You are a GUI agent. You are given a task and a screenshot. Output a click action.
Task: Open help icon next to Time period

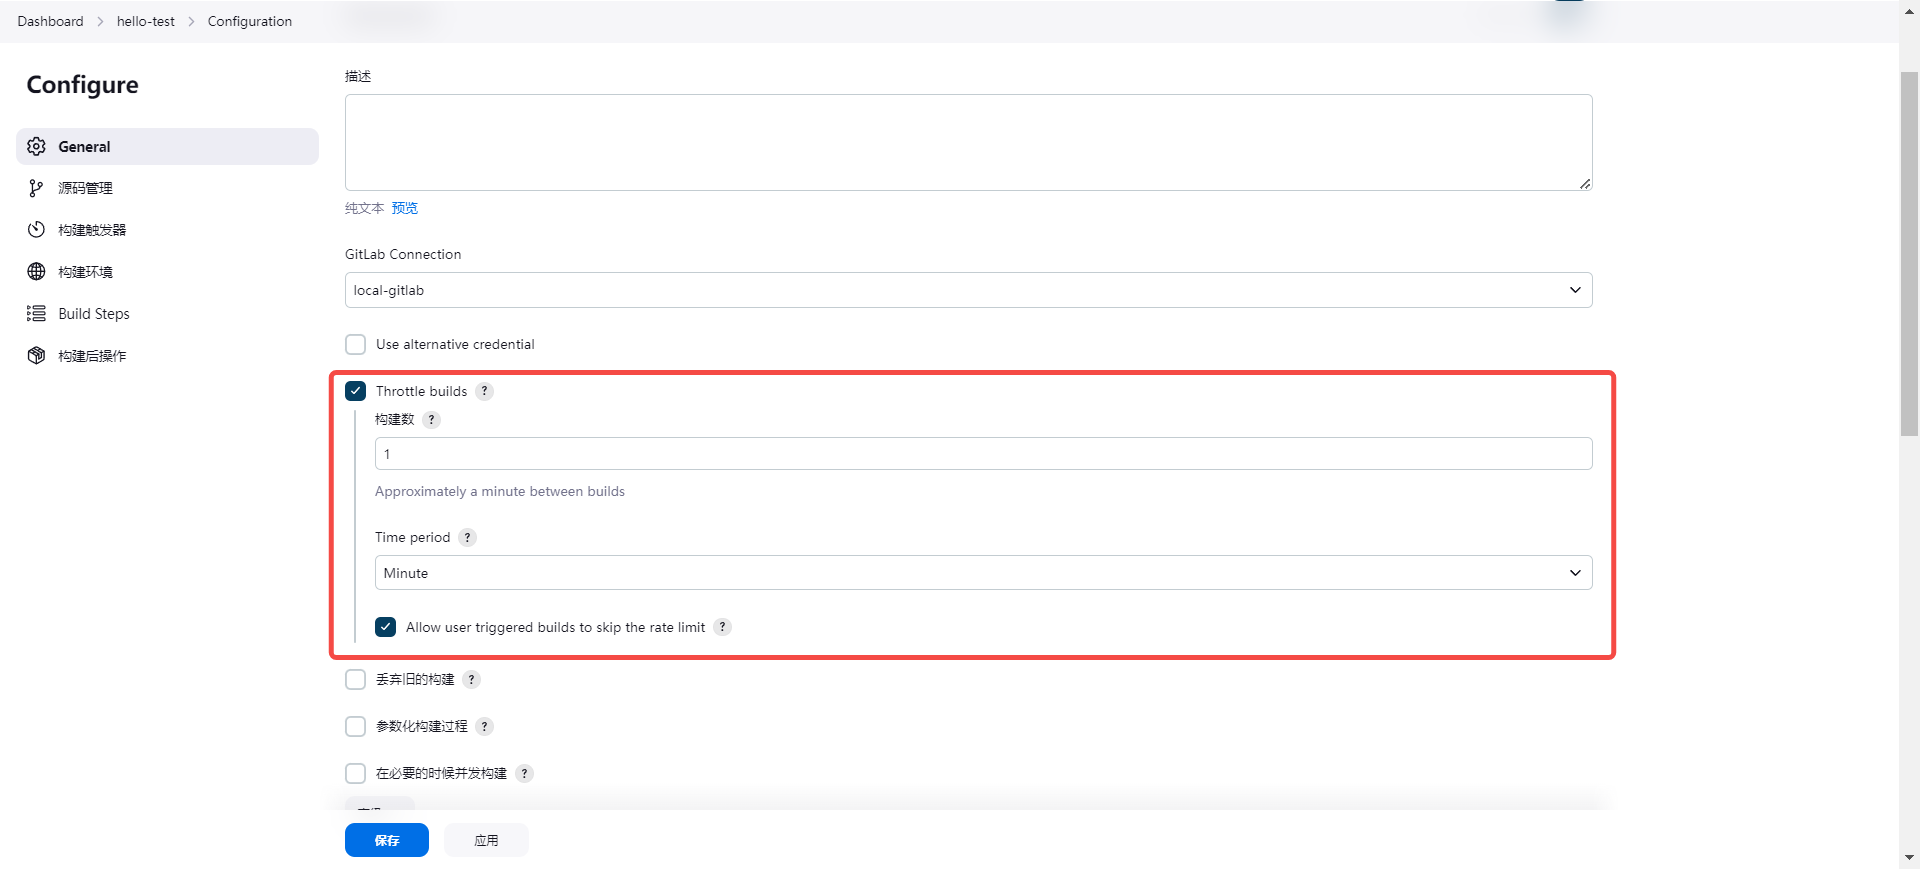tap(467, 537)
